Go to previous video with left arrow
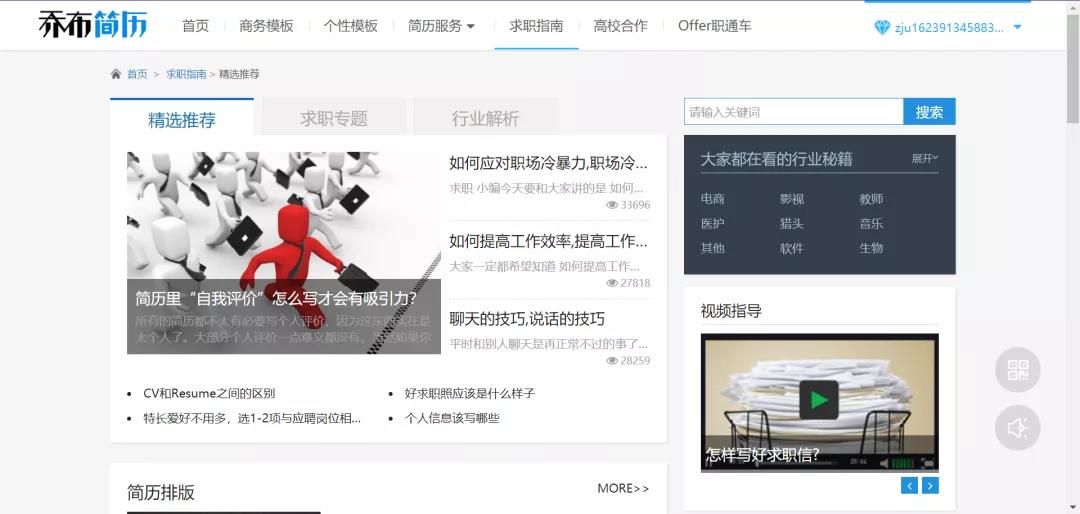This screenshot has height=514, width=1080. tap(909, 486)
